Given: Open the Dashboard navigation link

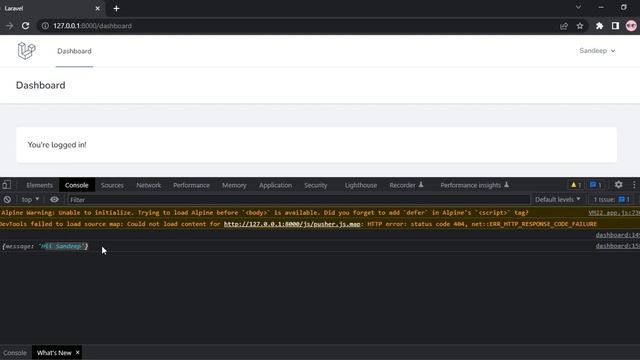Looking at the screenshot, I should pos(74,51).
